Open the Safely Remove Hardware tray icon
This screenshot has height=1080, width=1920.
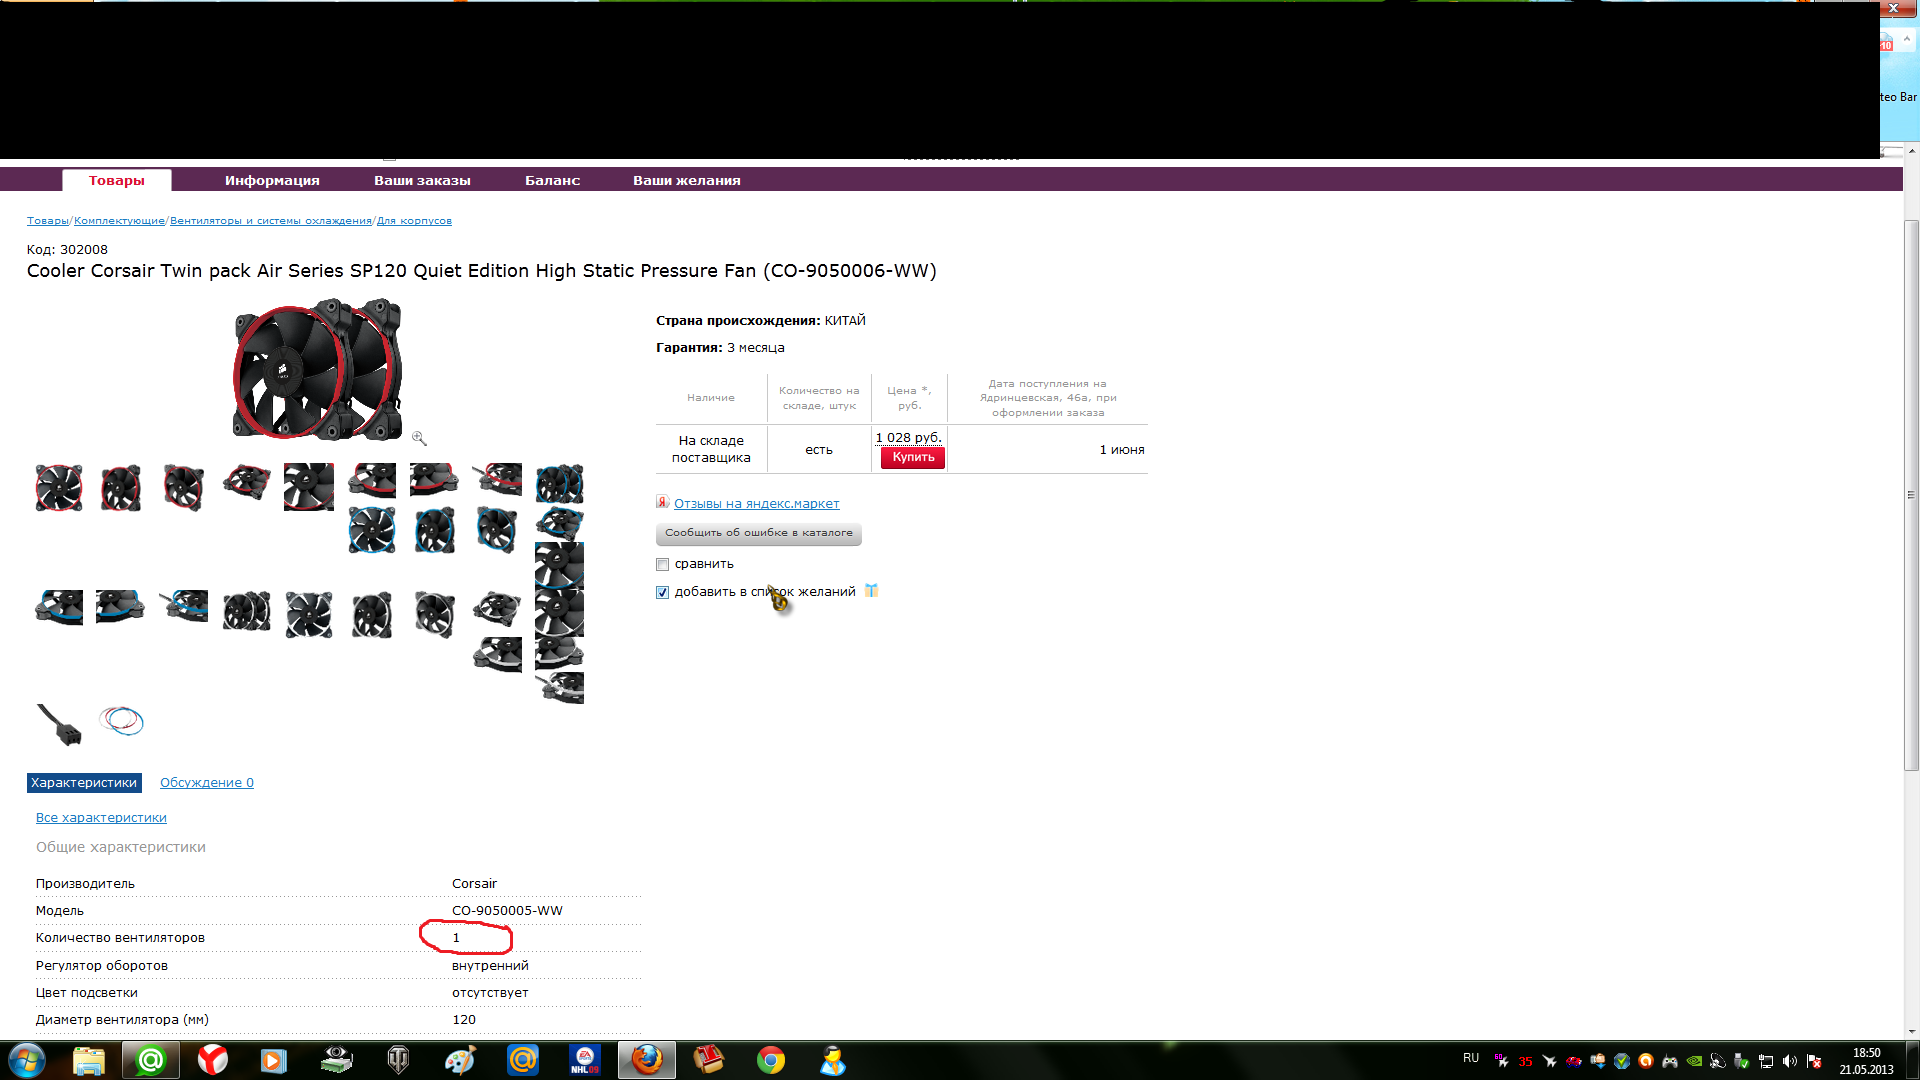pyautogui.click(x=1742, y=1061)
